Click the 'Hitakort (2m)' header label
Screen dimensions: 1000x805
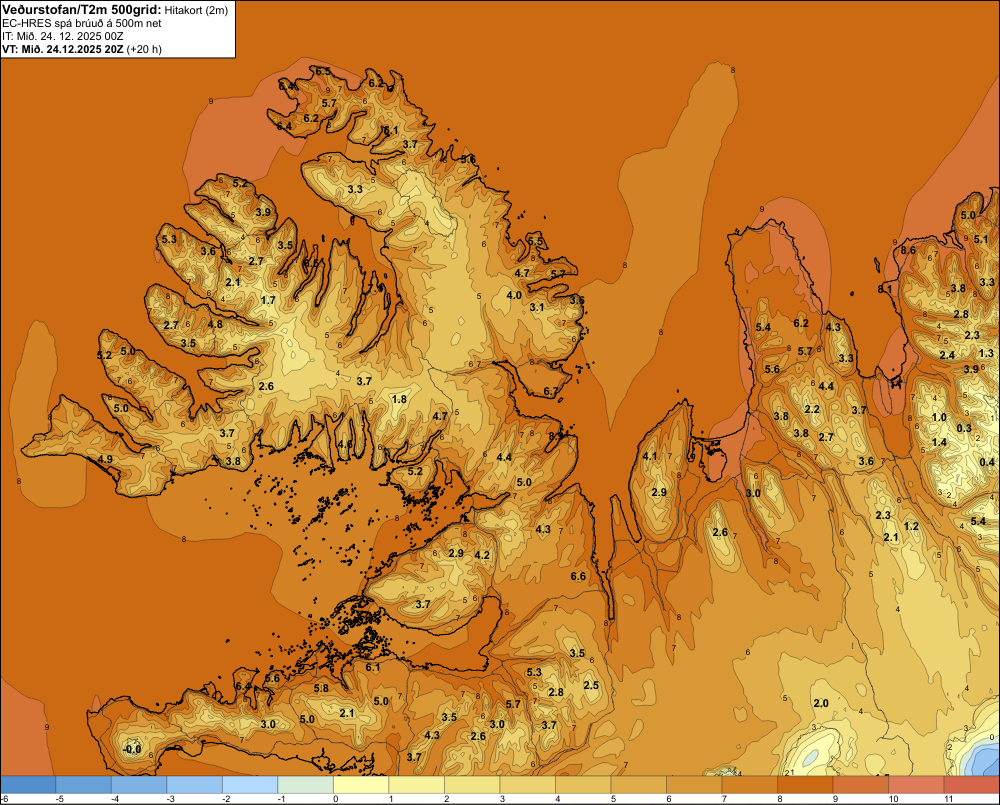point(196,10)
